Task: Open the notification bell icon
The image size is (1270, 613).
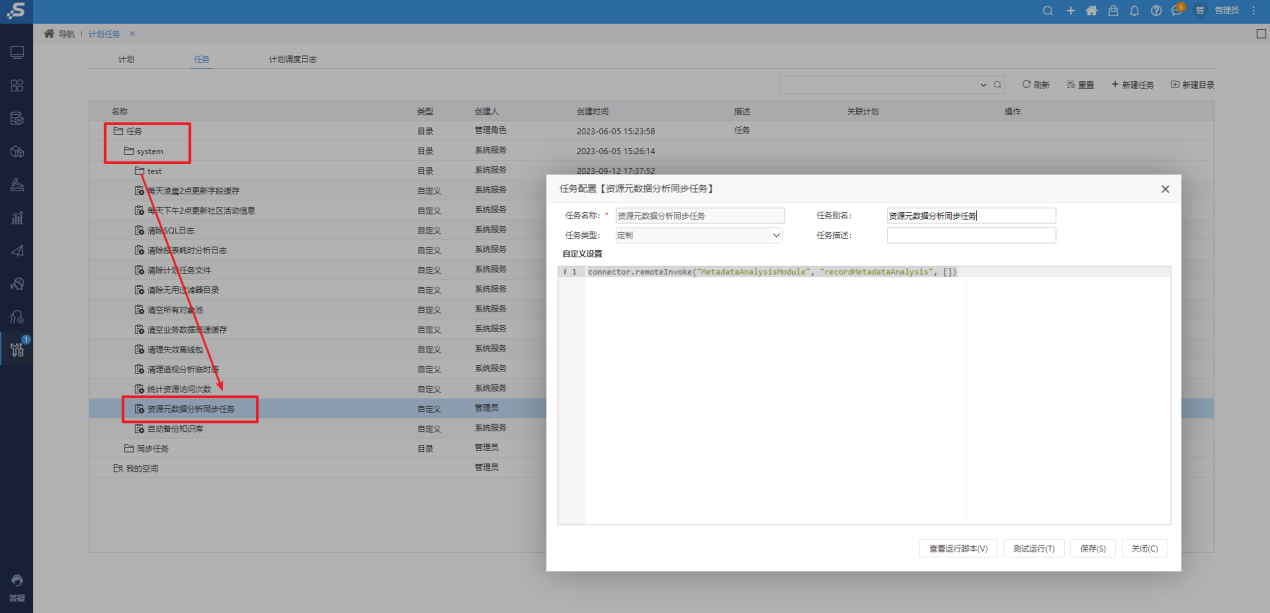Action: pyautogui.click(x=1135, y=10)
